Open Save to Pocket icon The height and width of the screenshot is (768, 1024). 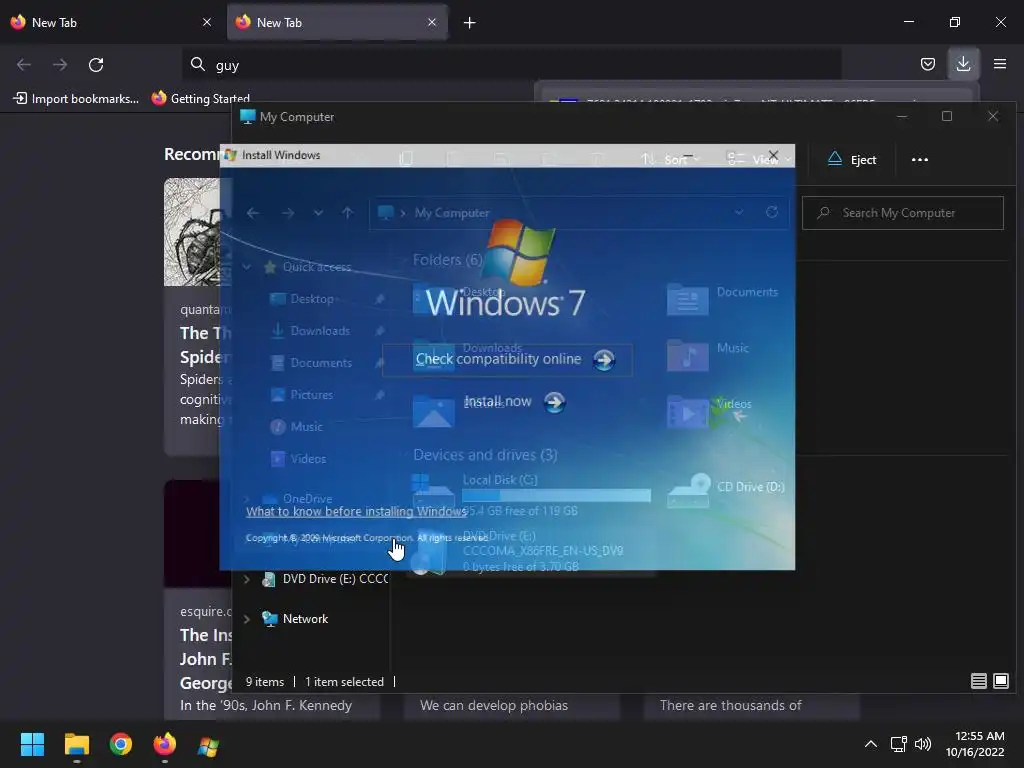(x=927, y=64)
